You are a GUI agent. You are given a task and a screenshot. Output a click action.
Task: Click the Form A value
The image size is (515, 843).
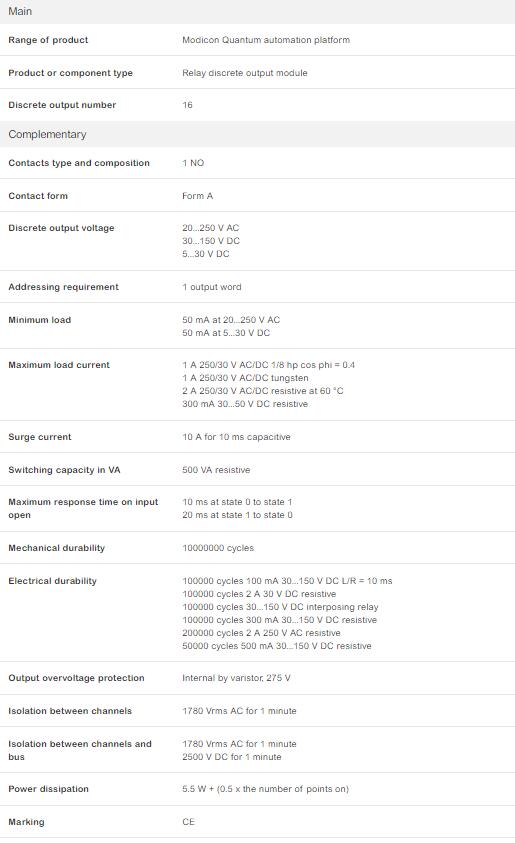pyautogui.click(x=197, y=196)
